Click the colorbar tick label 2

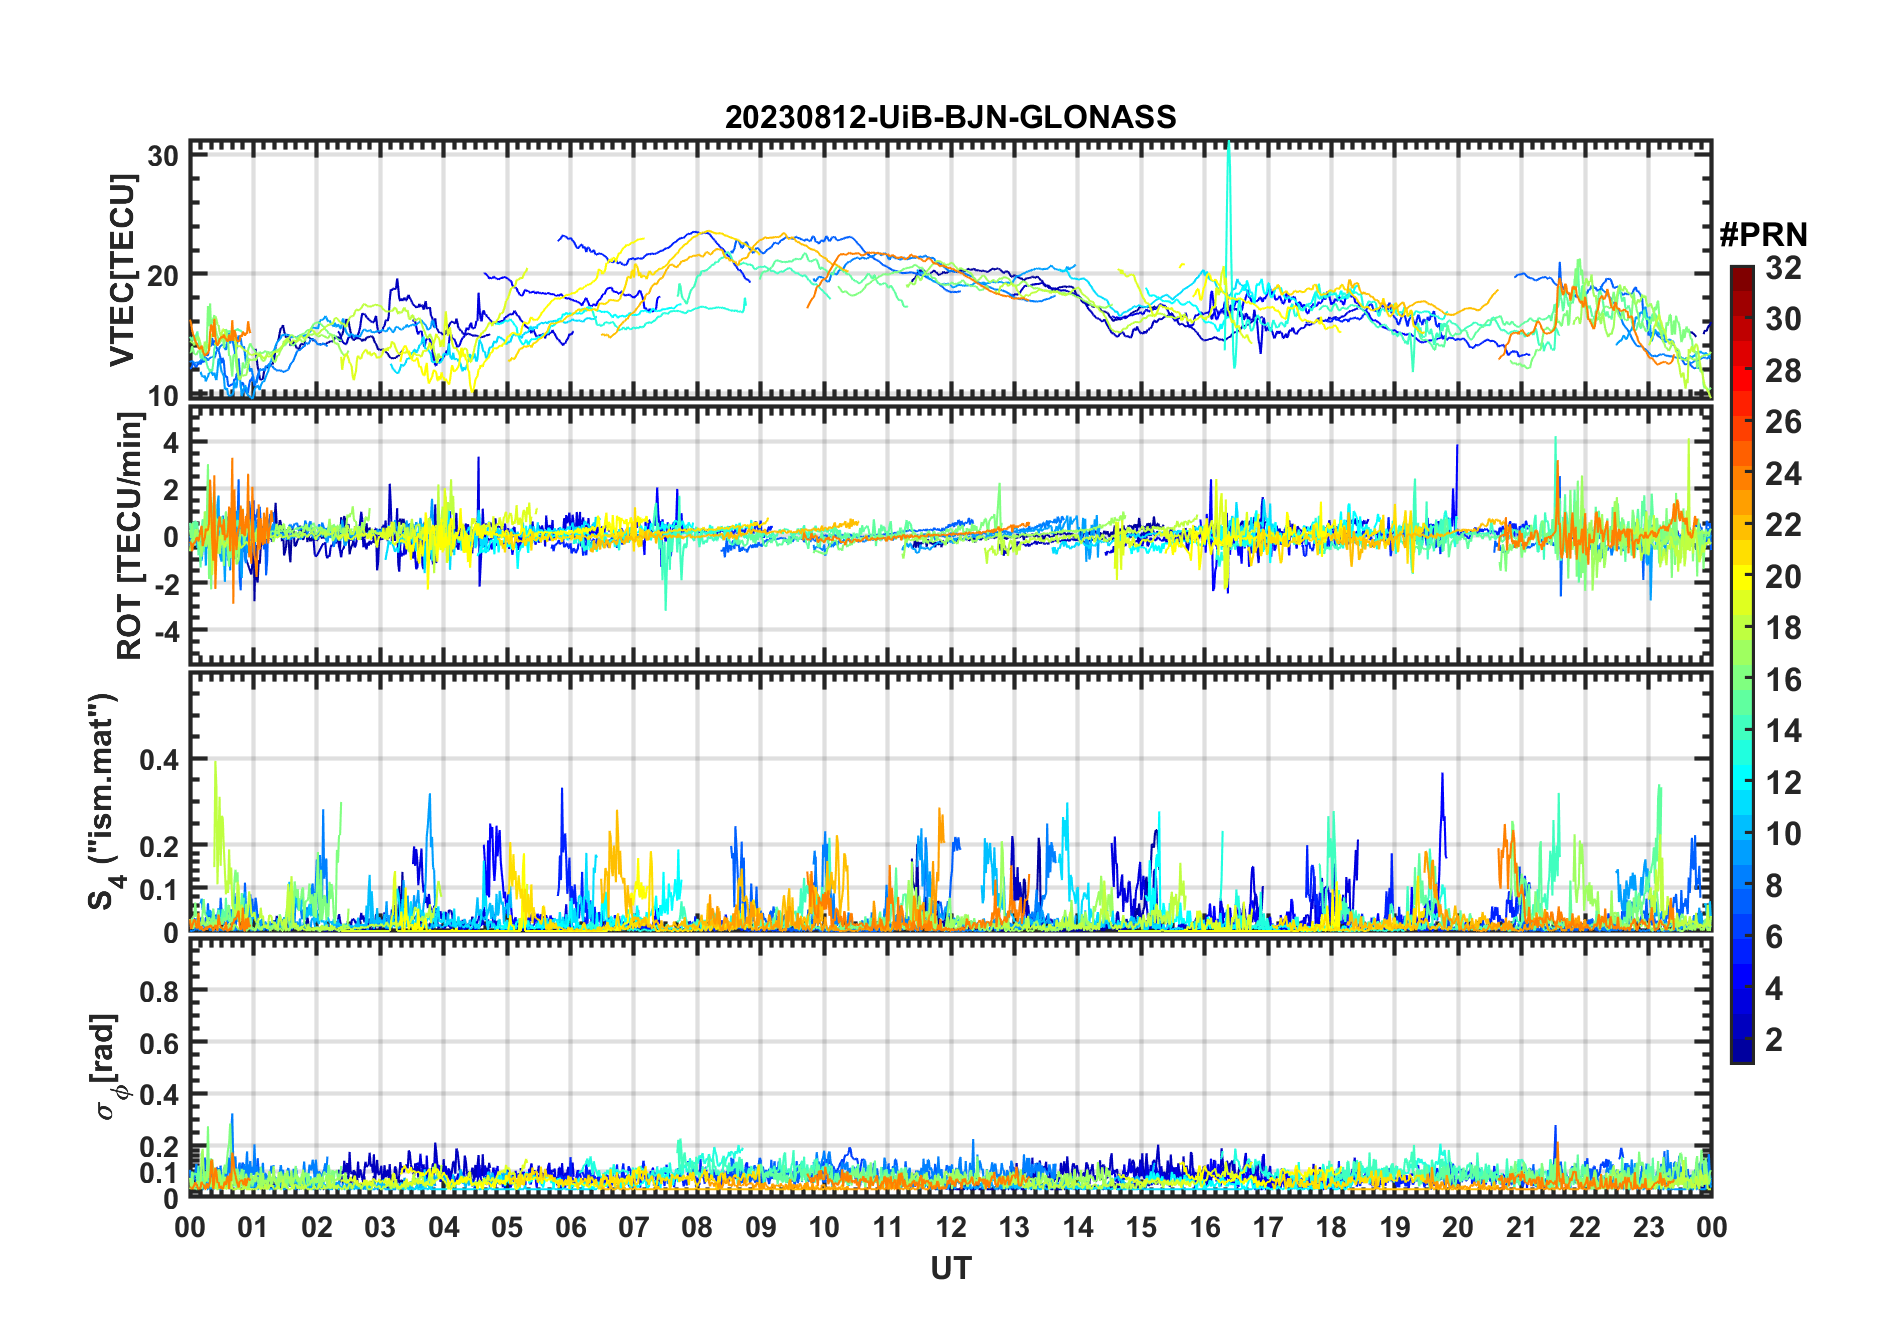(1774, 1040)
